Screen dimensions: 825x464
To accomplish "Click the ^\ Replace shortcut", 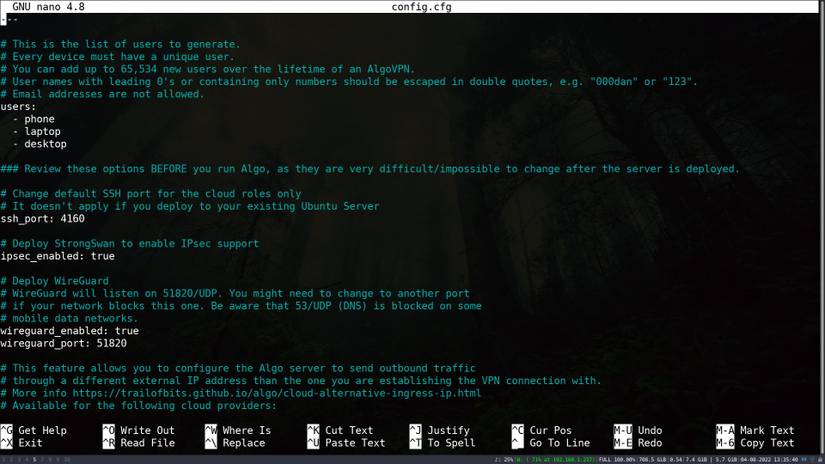I will pos(235,443).
